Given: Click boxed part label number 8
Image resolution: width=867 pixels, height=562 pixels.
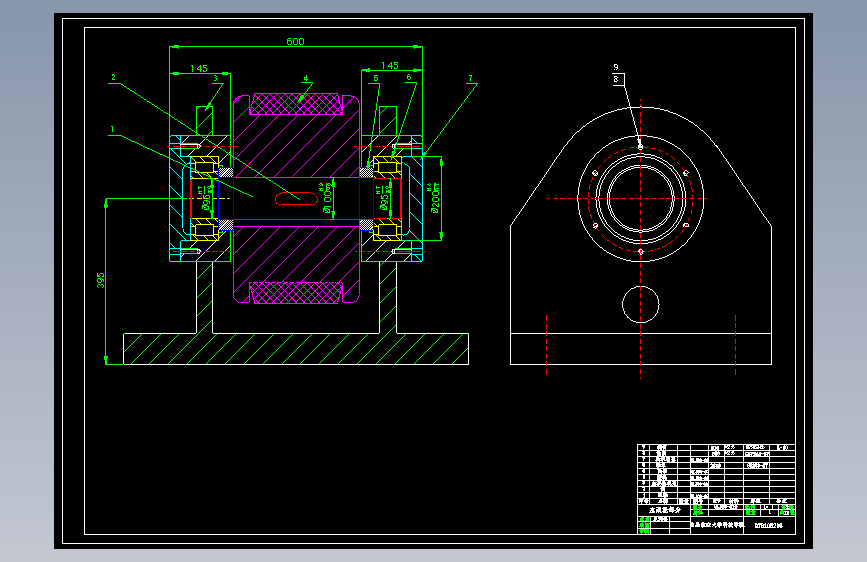Looking at the screenshot, I should 618,80.
